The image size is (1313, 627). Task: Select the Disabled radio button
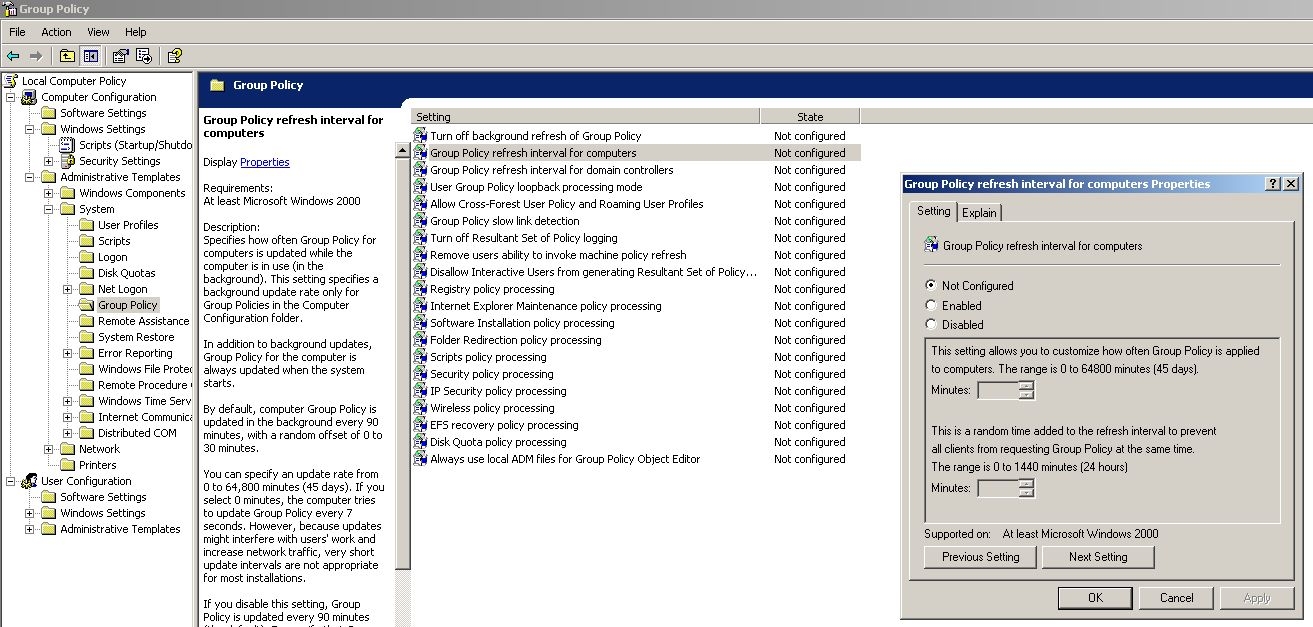click(x=931, y=324)
